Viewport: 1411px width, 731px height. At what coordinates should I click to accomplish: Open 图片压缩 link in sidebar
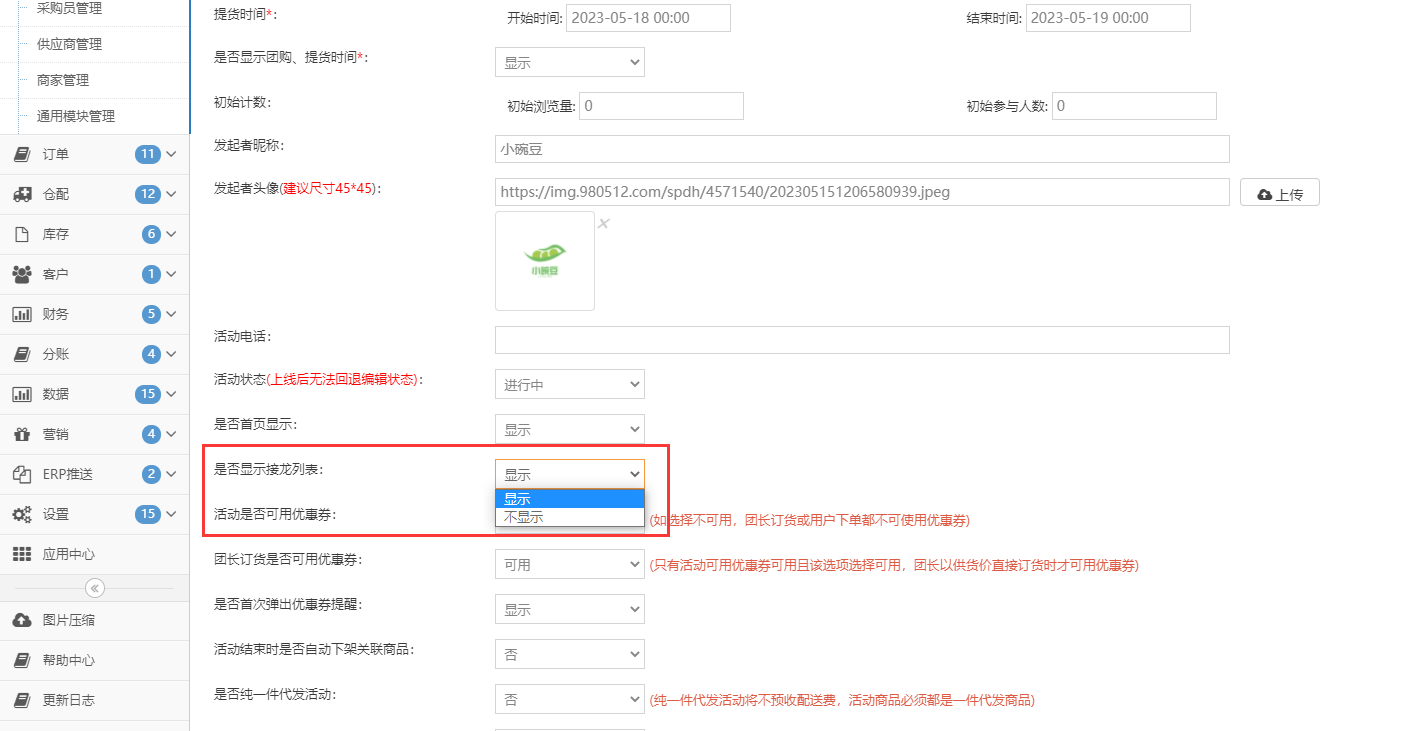point(69,620)
